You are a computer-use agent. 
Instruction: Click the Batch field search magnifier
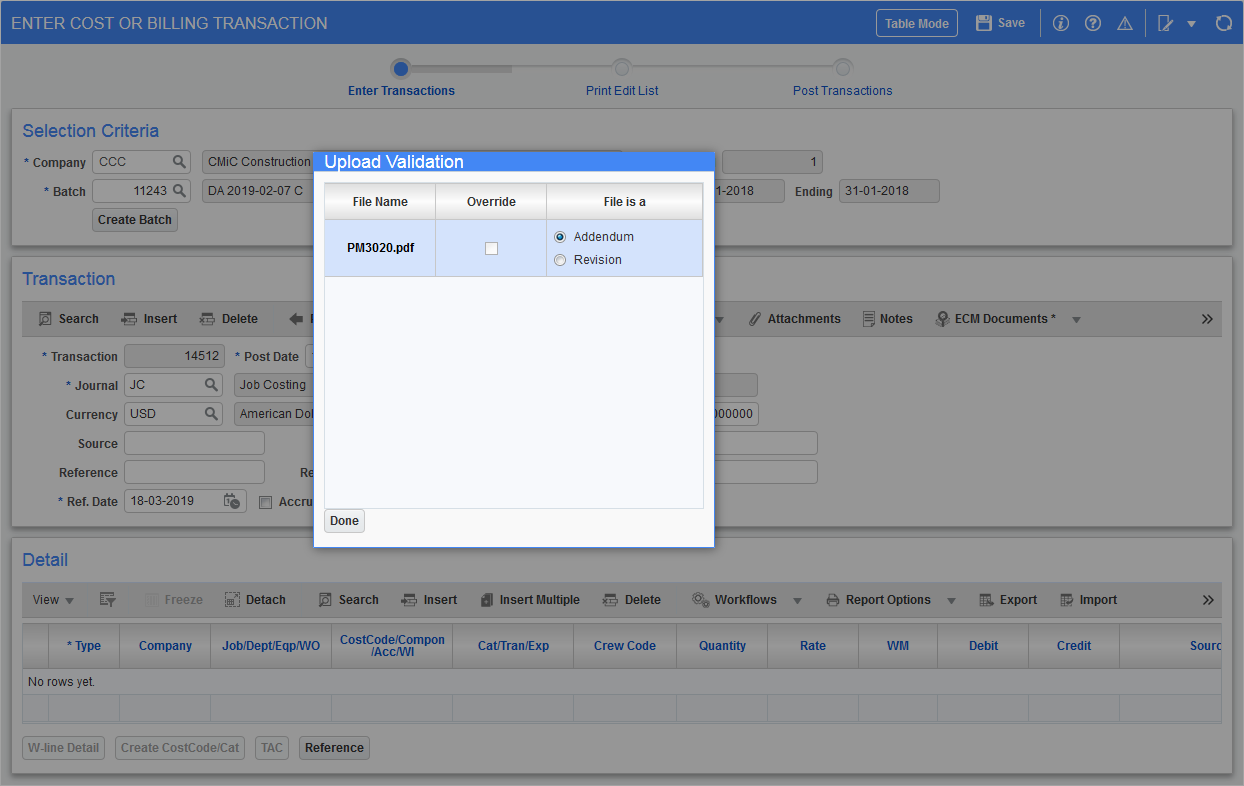[179, 191]
